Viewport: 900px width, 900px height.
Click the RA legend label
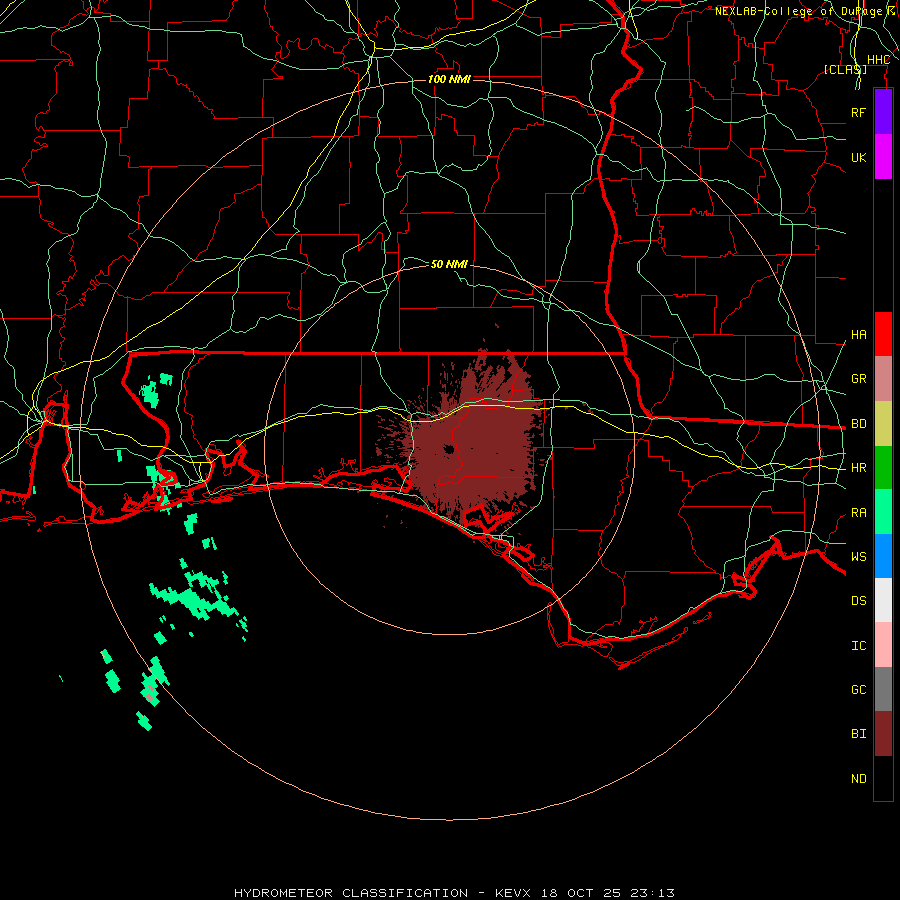858,513
